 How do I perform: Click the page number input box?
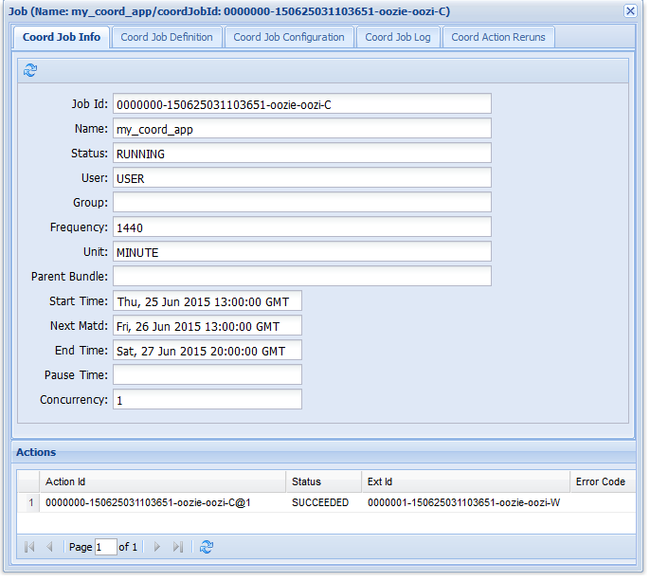[x=106, y=547]
